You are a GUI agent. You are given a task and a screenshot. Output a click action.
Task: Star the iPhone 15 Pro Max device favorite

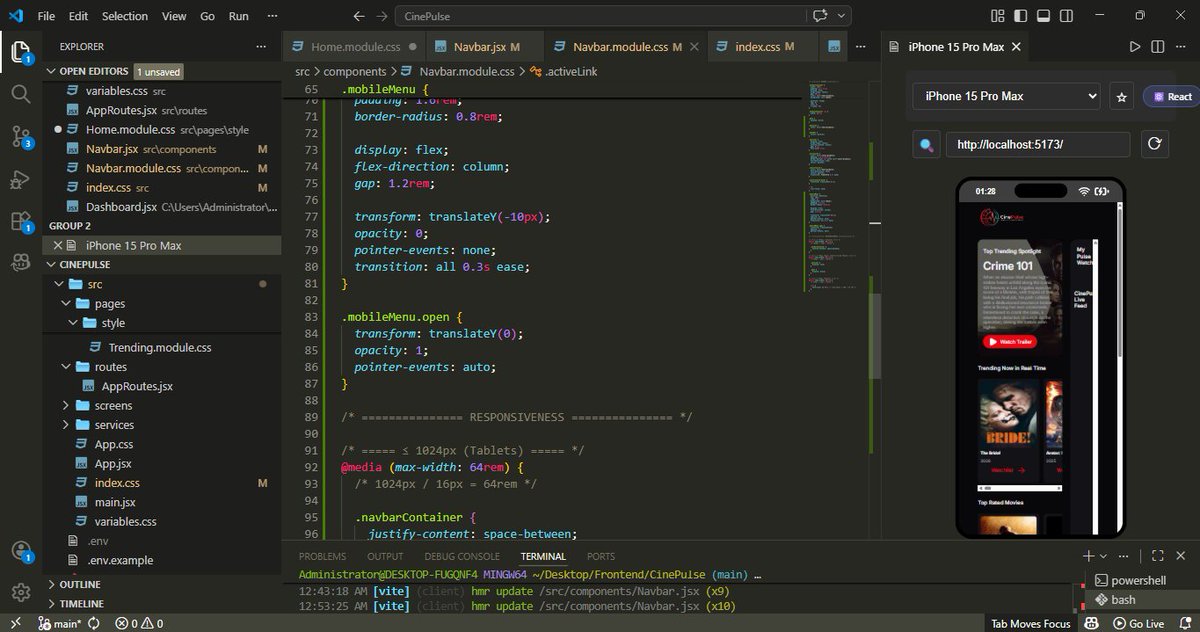coord(1121,96)
